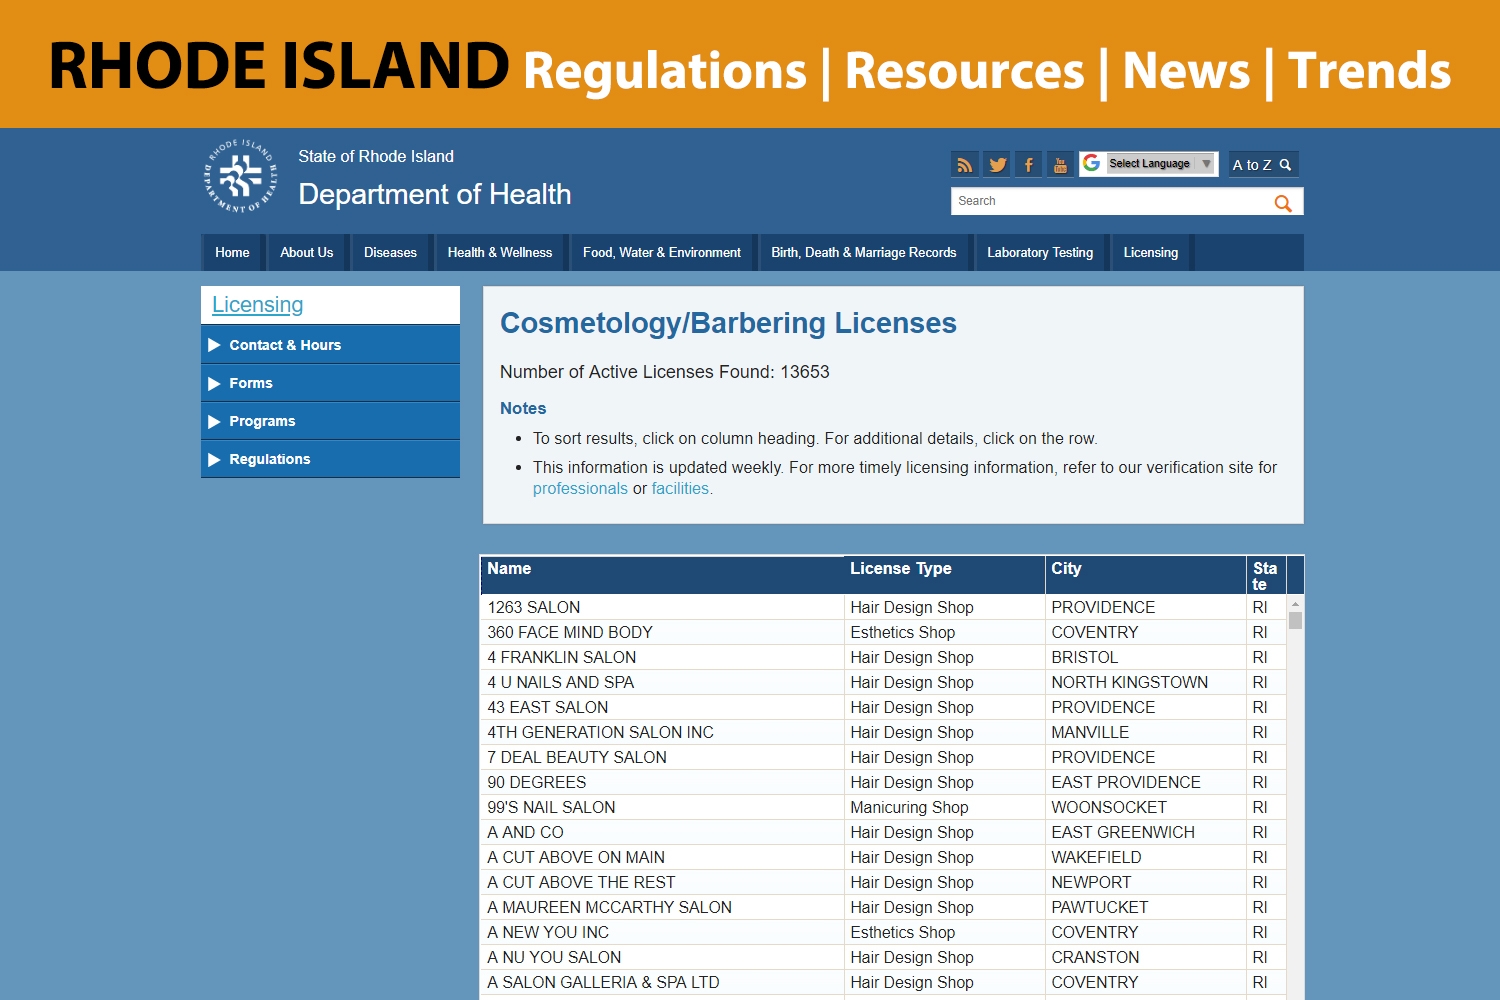Select the 7 DEAL BEAUTY SALON row
The width and height of the screenshot is (1500, 1000).
pyautogui.click(x=883, y=757)
